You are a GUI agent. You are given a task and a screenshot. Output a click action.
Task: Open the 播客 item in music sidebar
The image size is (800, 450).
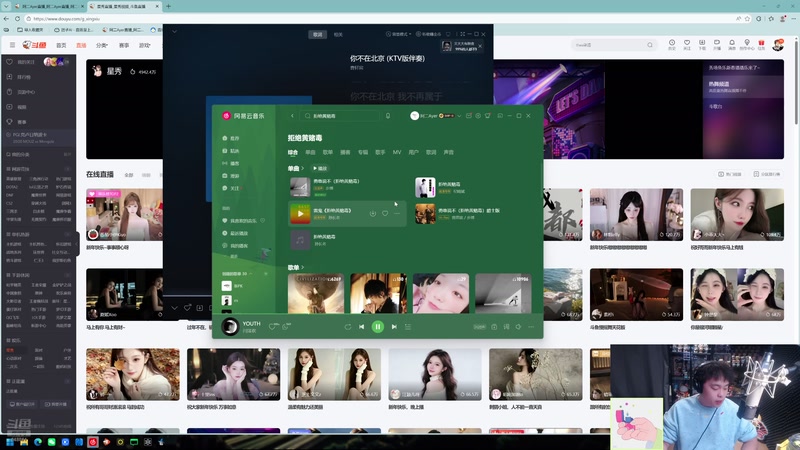[231, 163]
